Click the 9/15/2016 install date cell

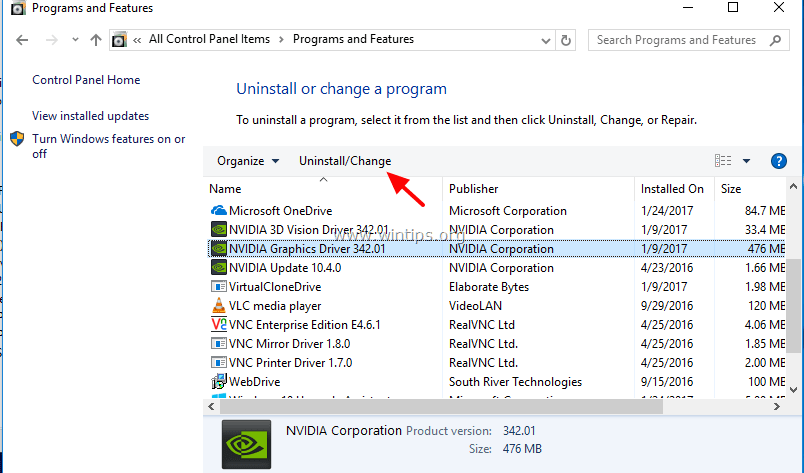(x=667, y=382)
